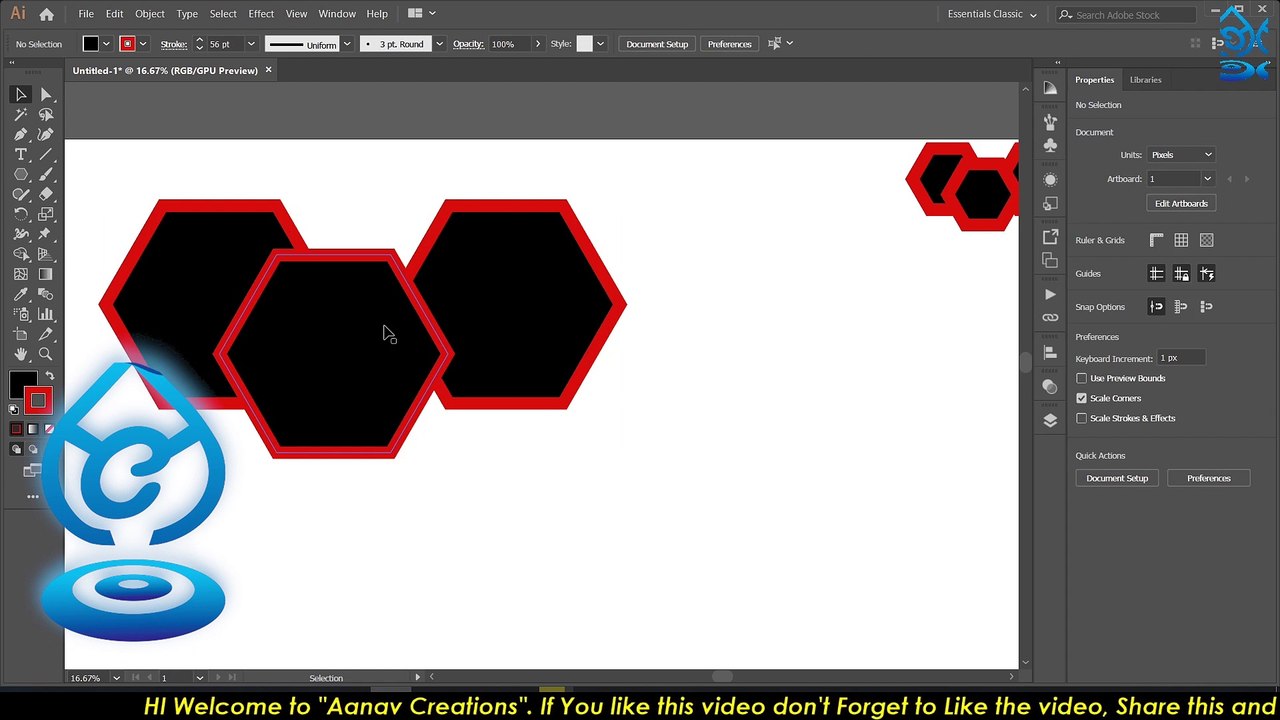Click Document Setup in Quick Actions
The image size is (1280, 720).
pyautogui.click(x=1117, y=478)
